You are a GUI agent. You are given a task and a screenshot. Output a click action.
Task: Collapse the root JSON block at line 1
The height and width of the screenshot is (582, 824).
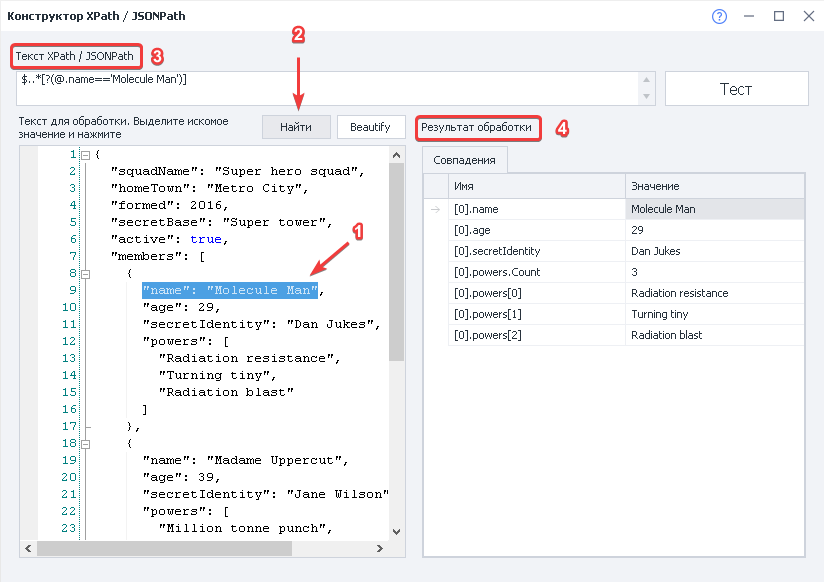pos(85,155)
